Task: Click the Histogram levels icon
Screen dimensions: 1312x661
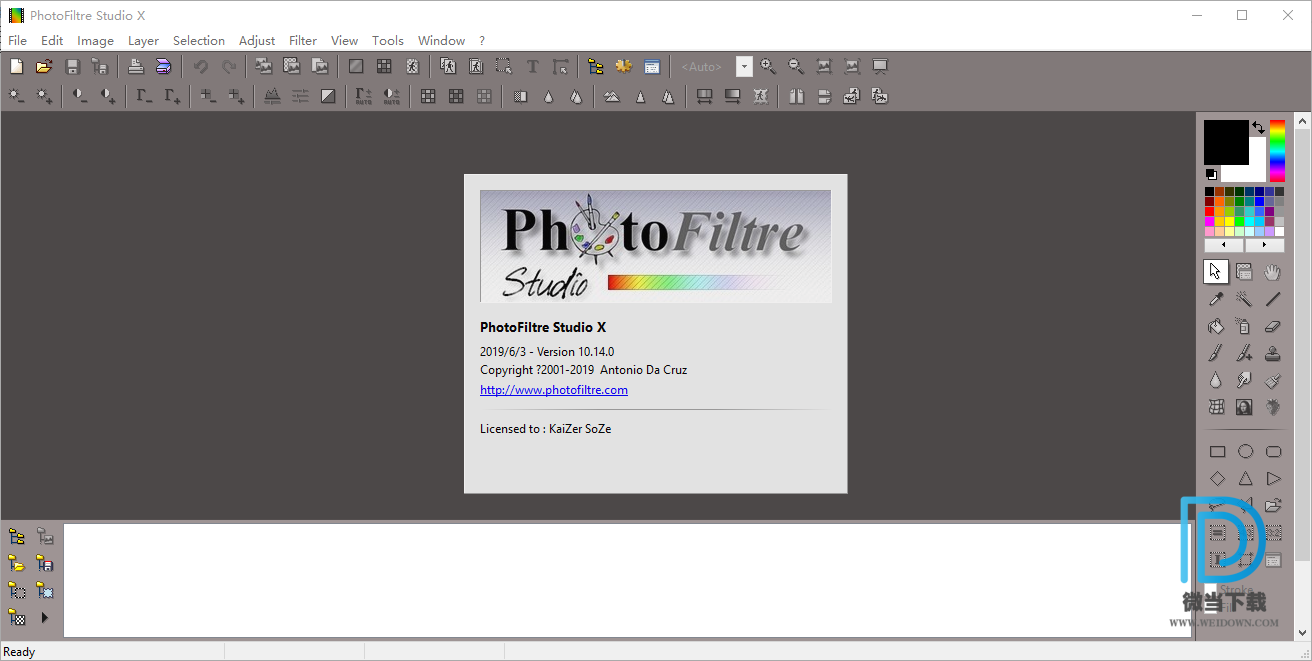Action: coord(272,97)
